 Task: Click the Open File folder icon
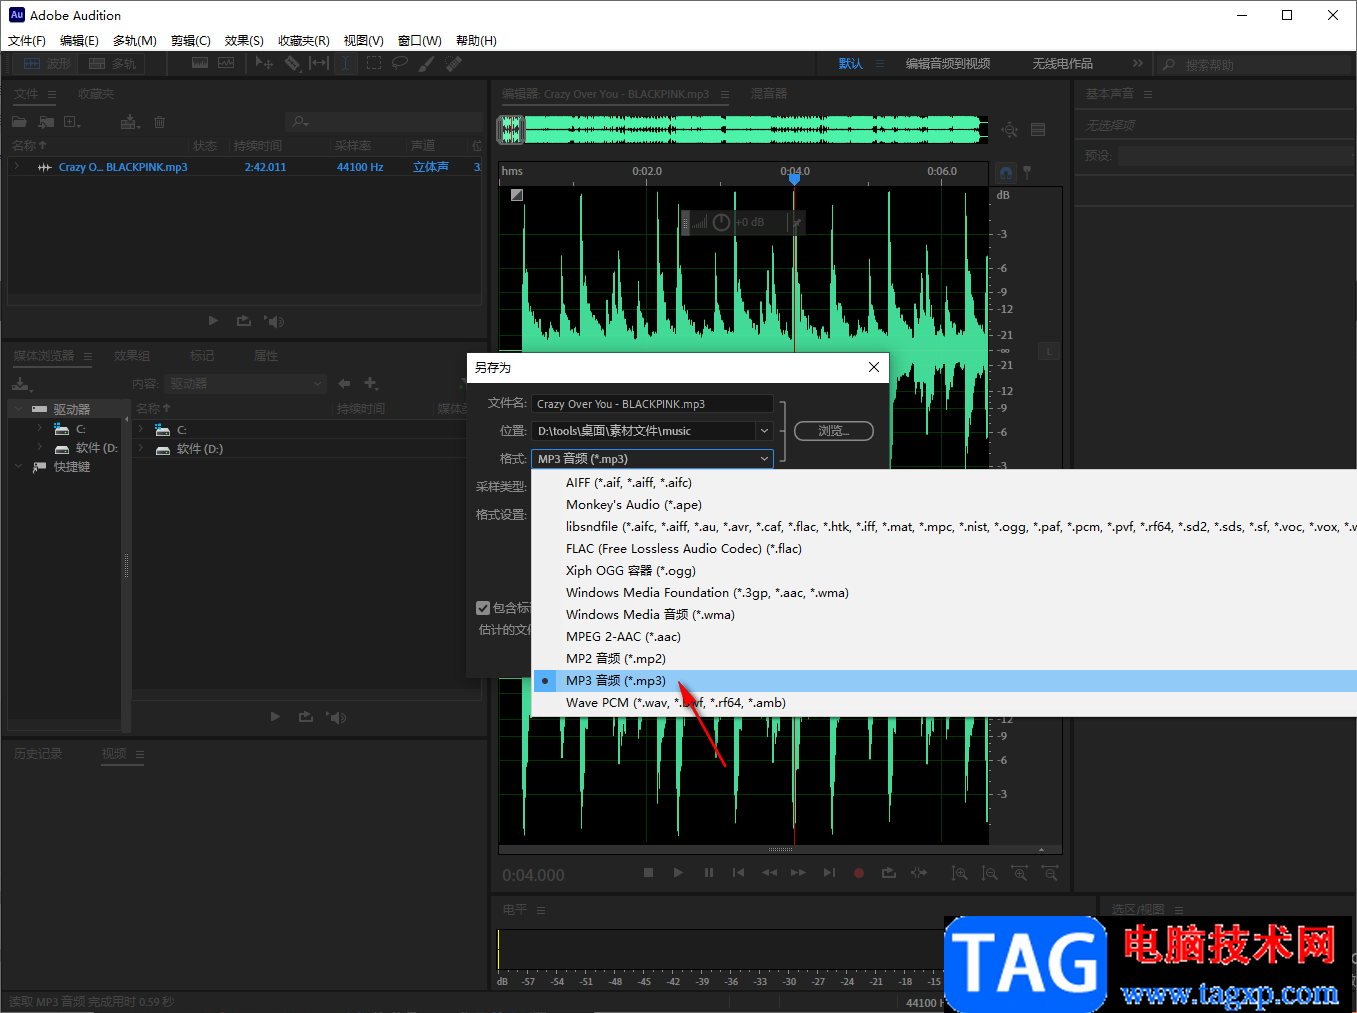pyautogui.click(x=19, y=122)
